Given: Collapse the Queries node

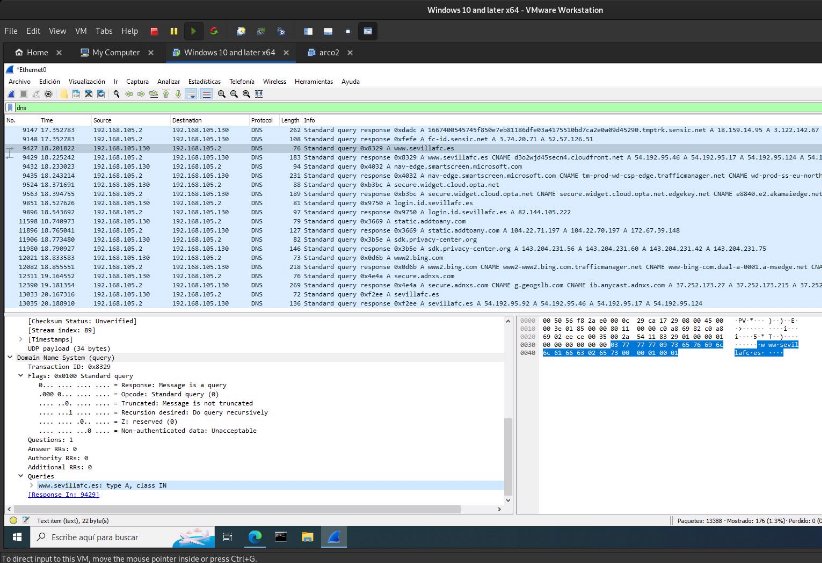Looking at the screenshot, I should 20,476.
